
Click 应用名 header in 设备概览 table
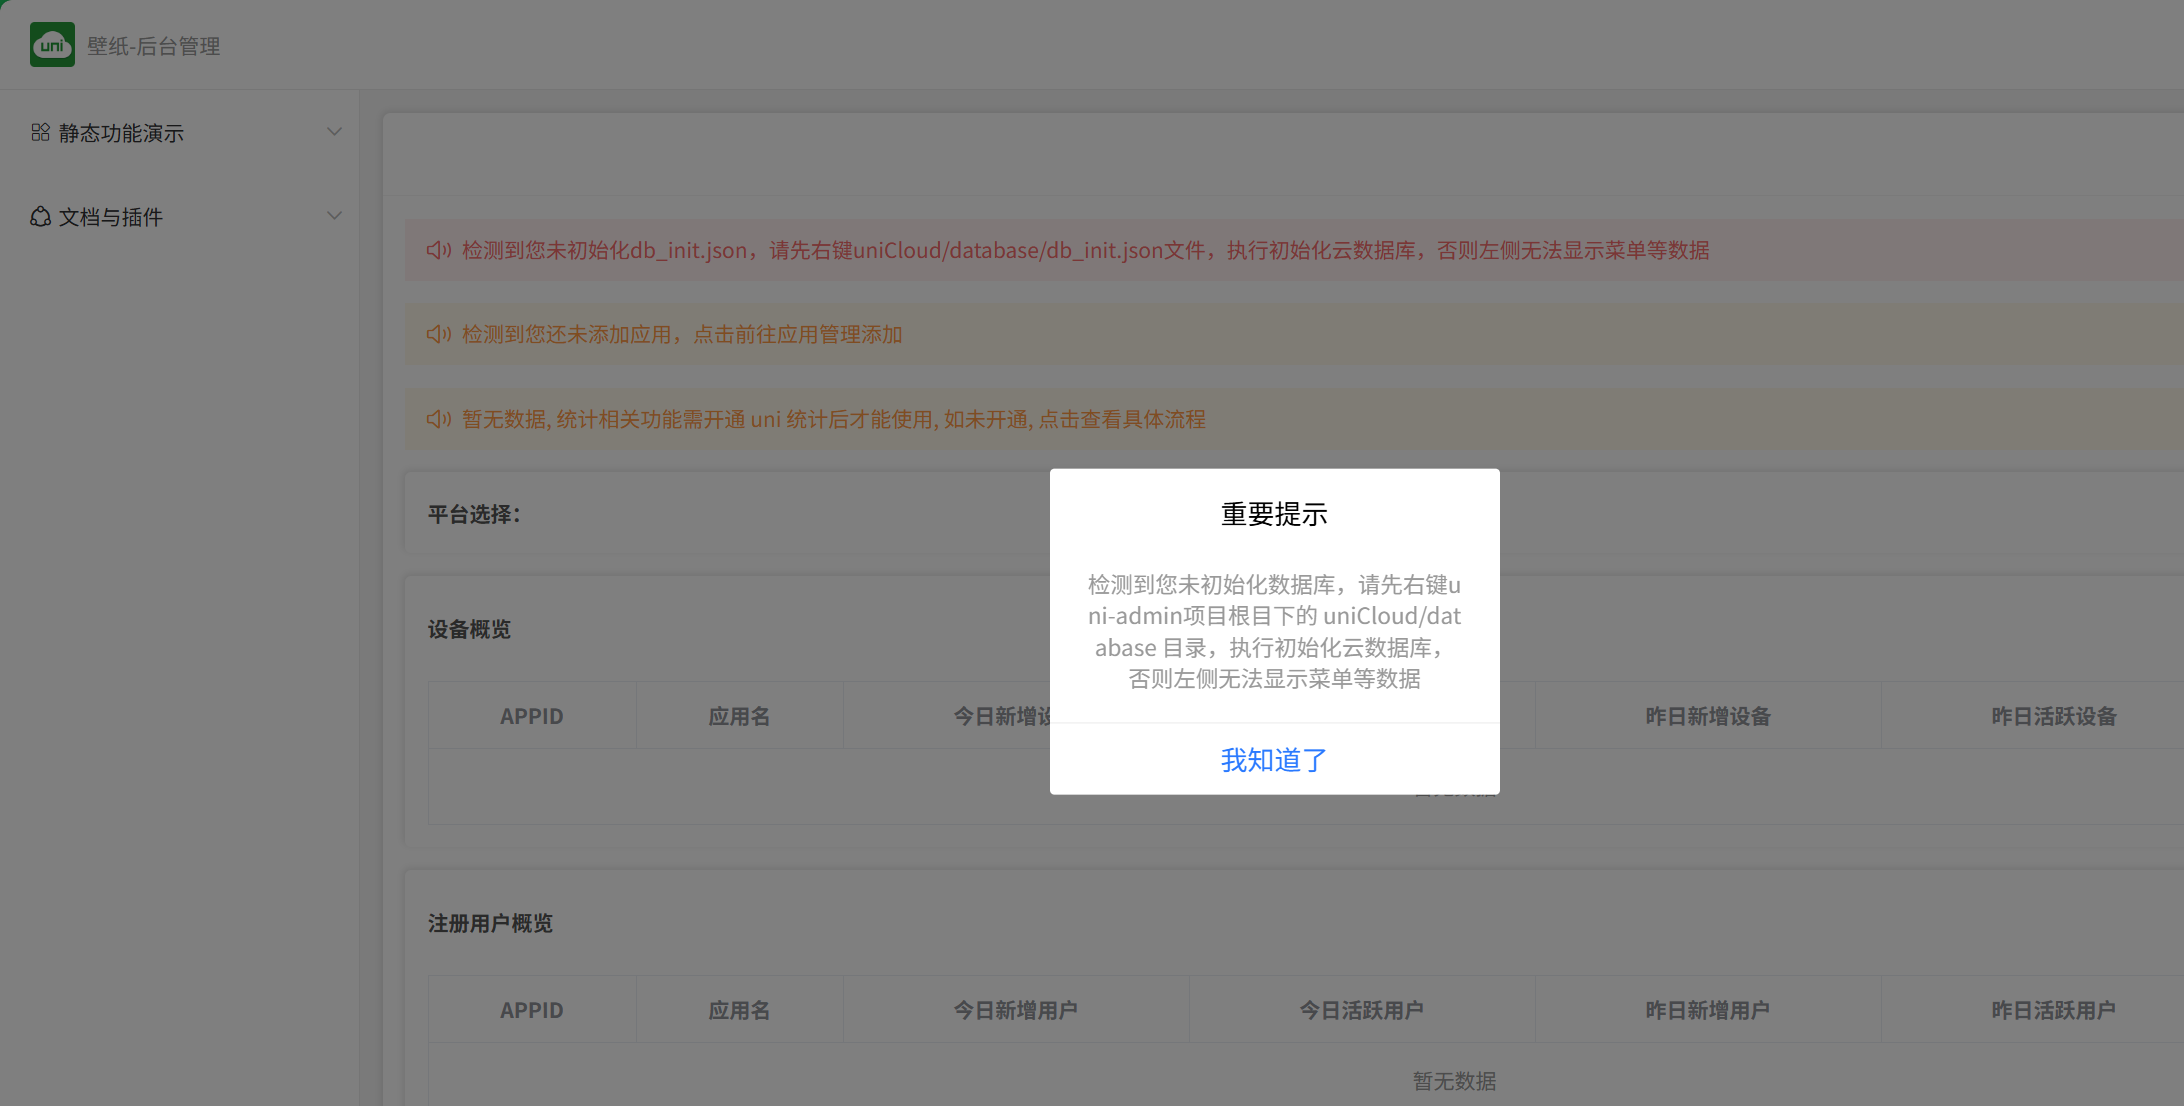click(x=739, y=716)
